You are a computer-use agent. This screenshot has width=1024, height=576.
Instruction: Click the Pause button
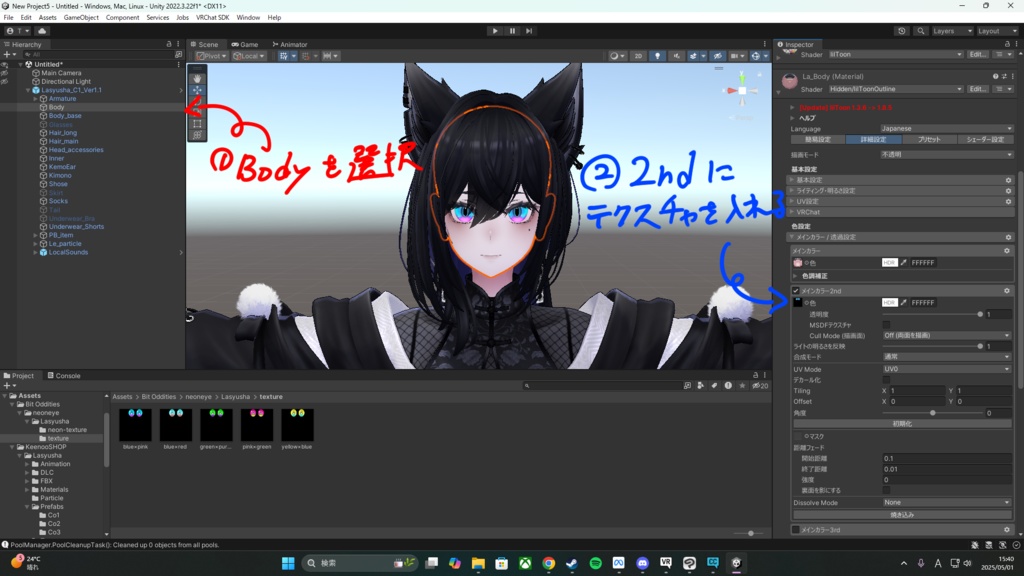point(512,31)
